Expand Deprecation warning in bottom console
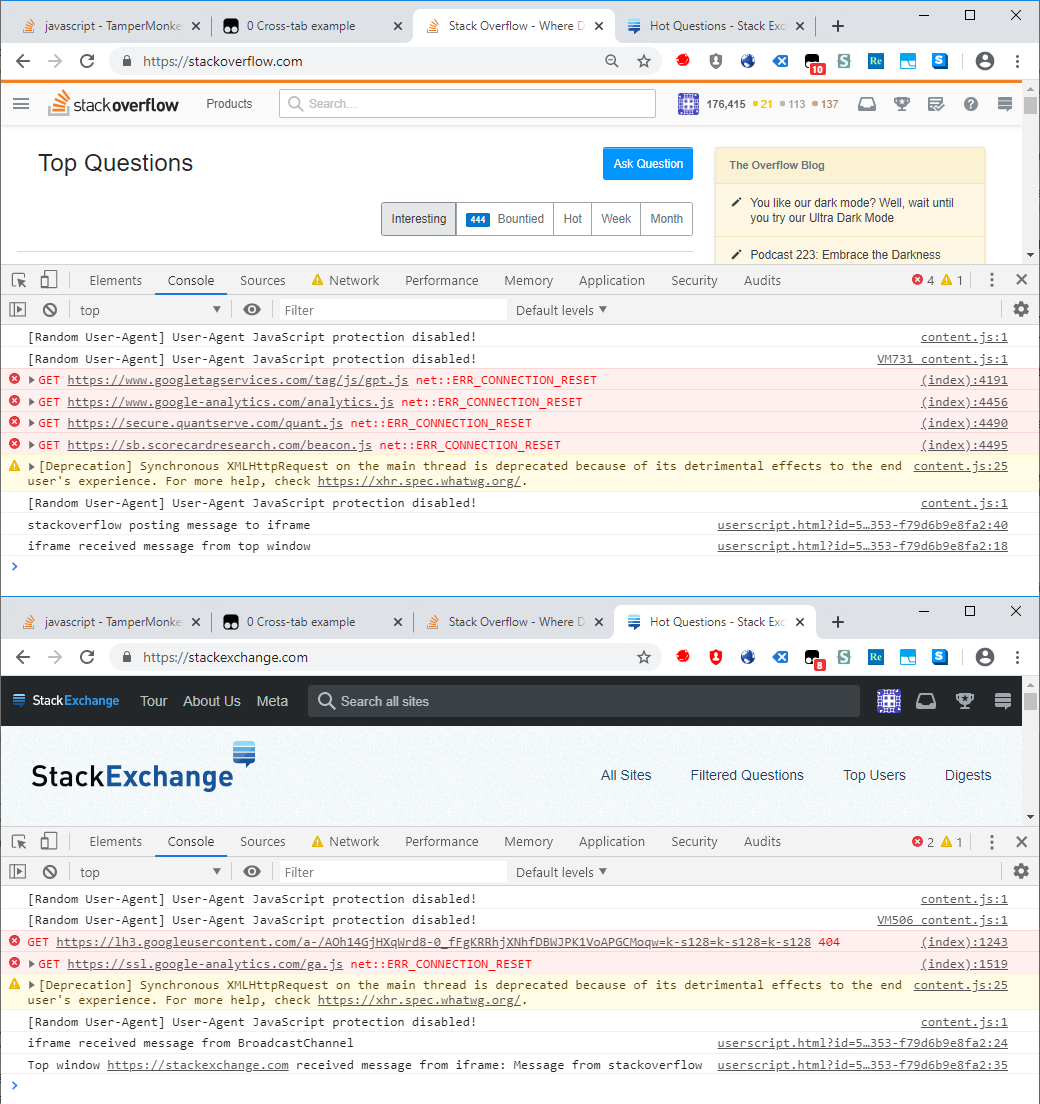Viewport: 1040px width, 1104px height. pos(32,985)
